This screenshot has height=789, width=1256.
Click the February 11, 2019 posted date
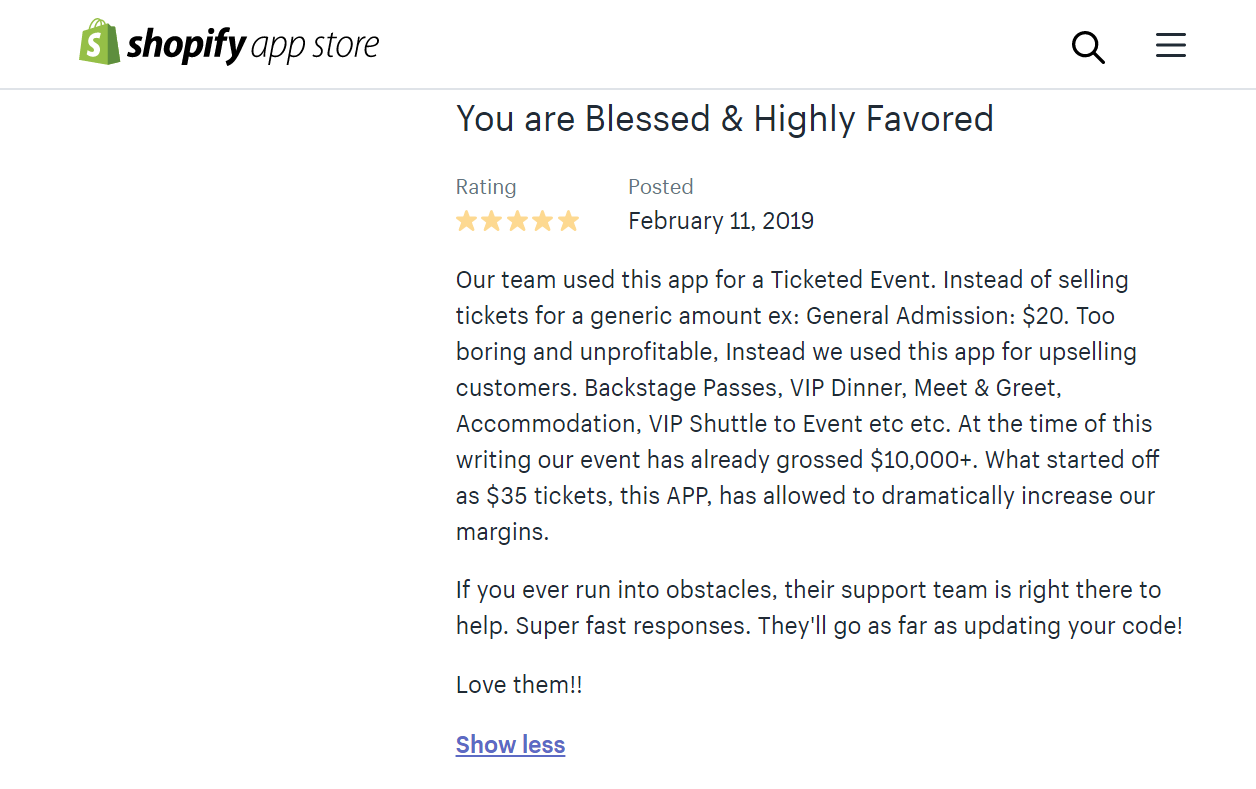720,221
